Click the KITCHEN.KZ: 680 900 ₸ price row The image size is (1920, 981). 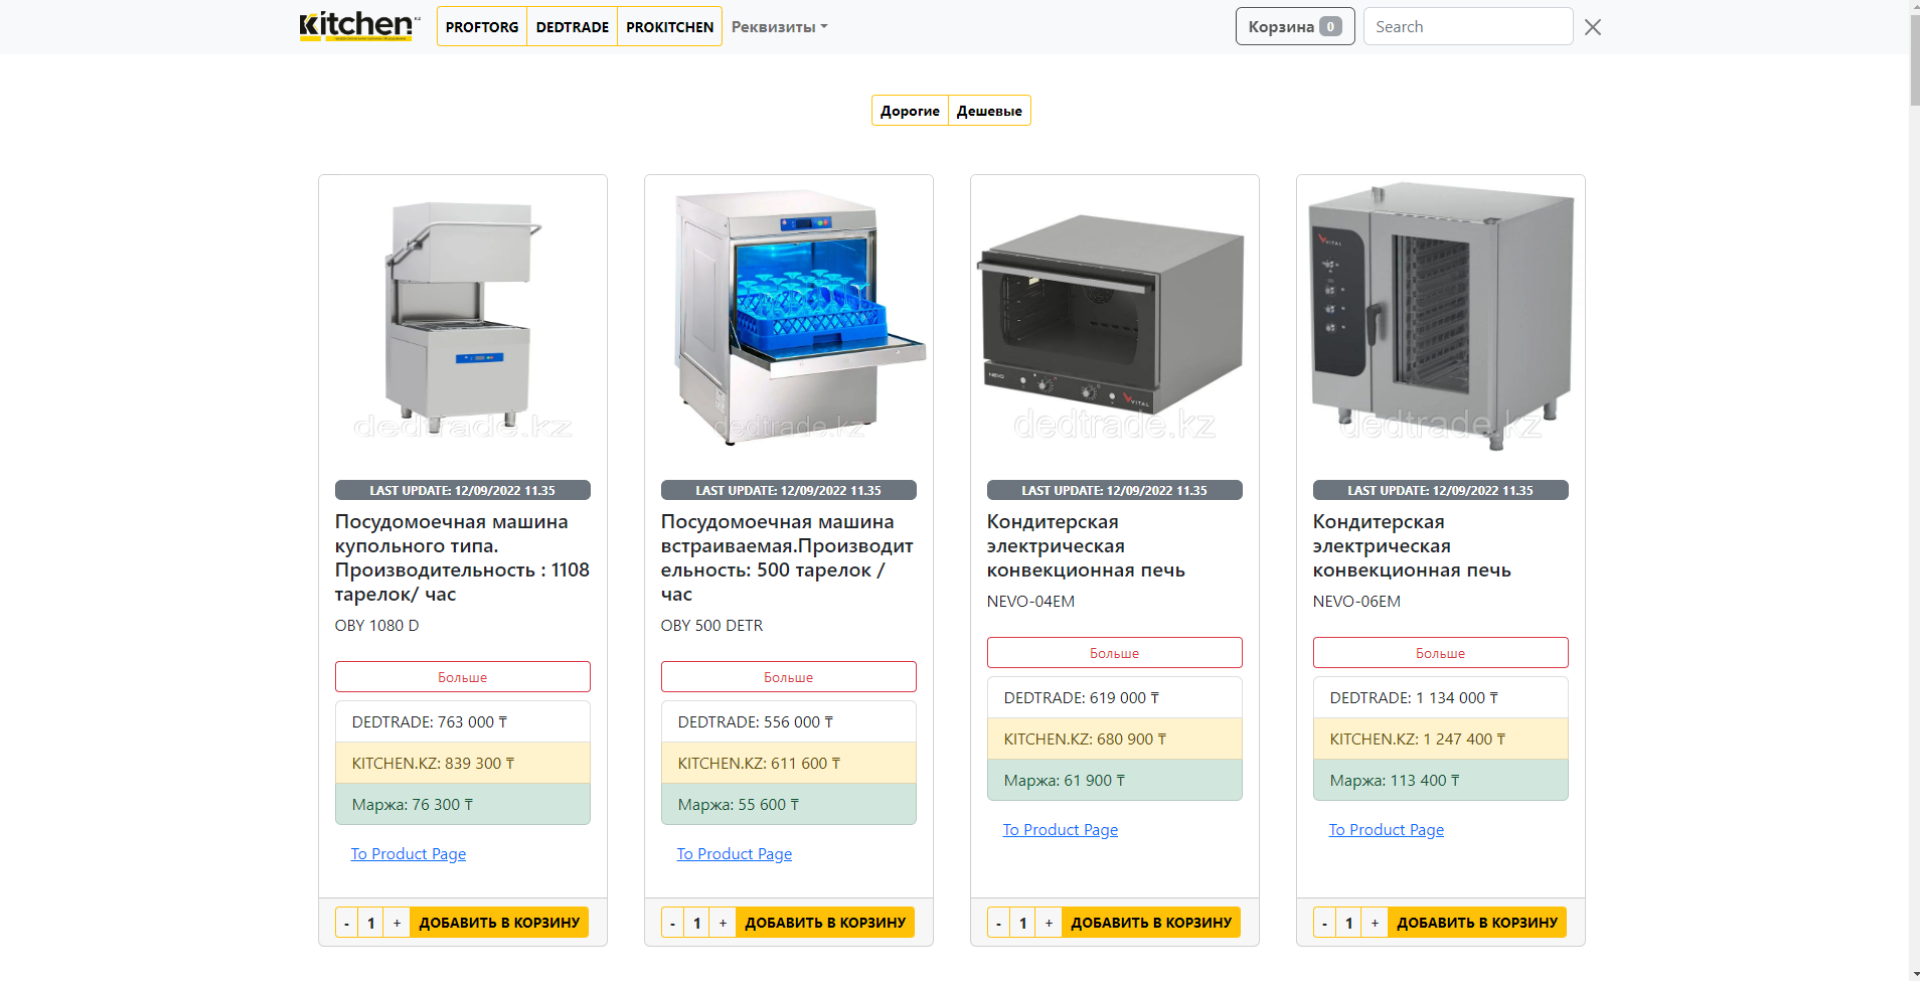pos(1115,739)
